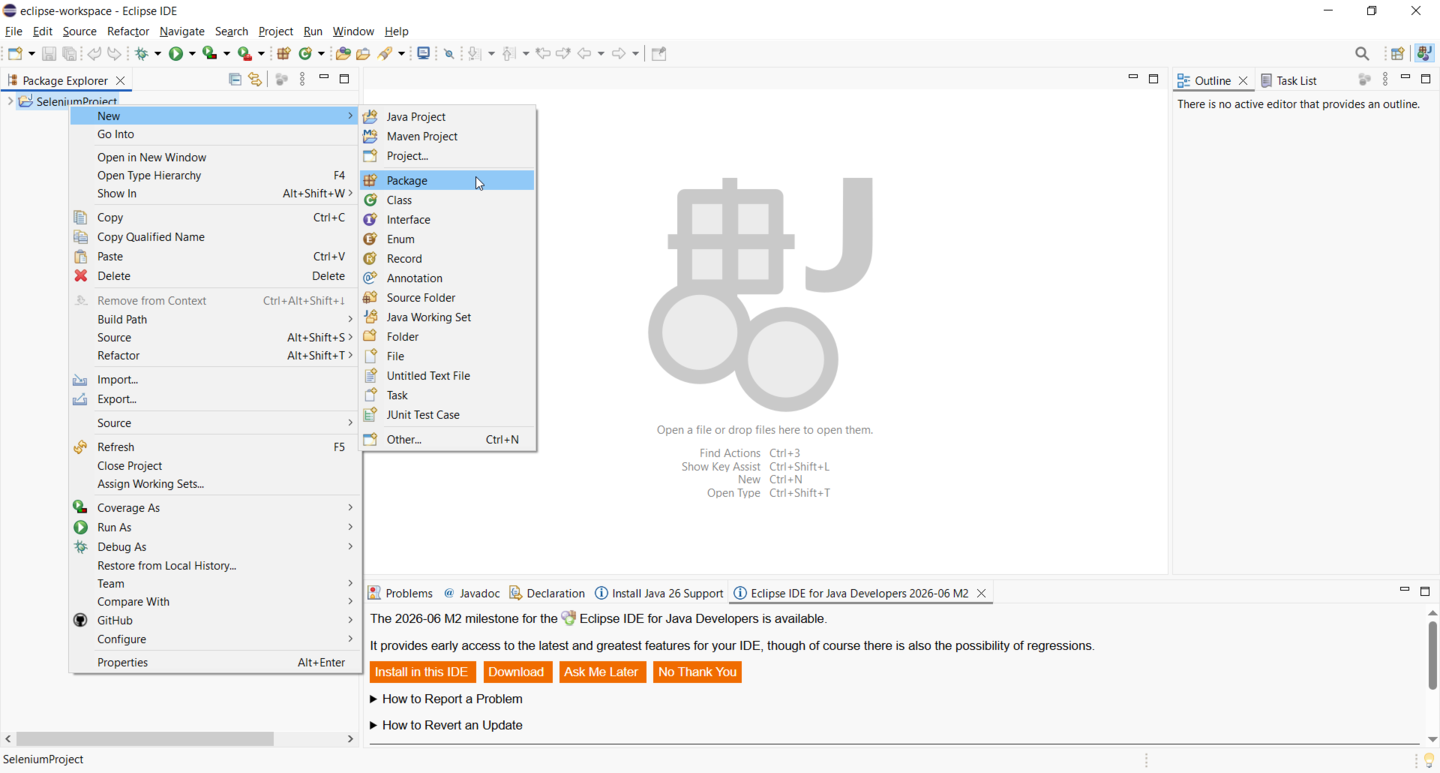Image resolution: width=1440 pixels, height=773 pixels.
Task: Click the Run External Tools toolbar icon
Action: (245, 54)
